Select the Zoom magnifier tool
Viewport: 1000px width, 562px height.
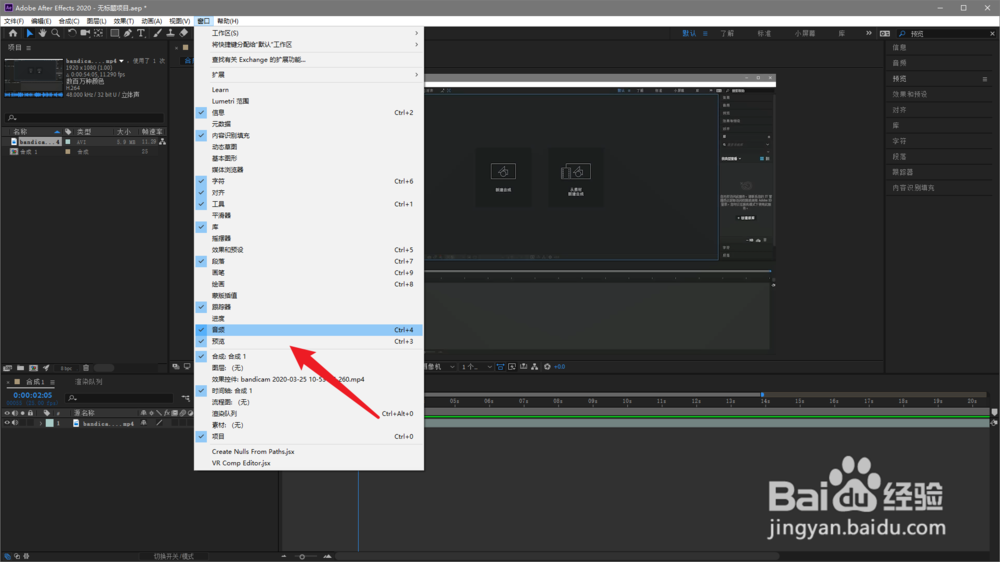pos(56,33)
